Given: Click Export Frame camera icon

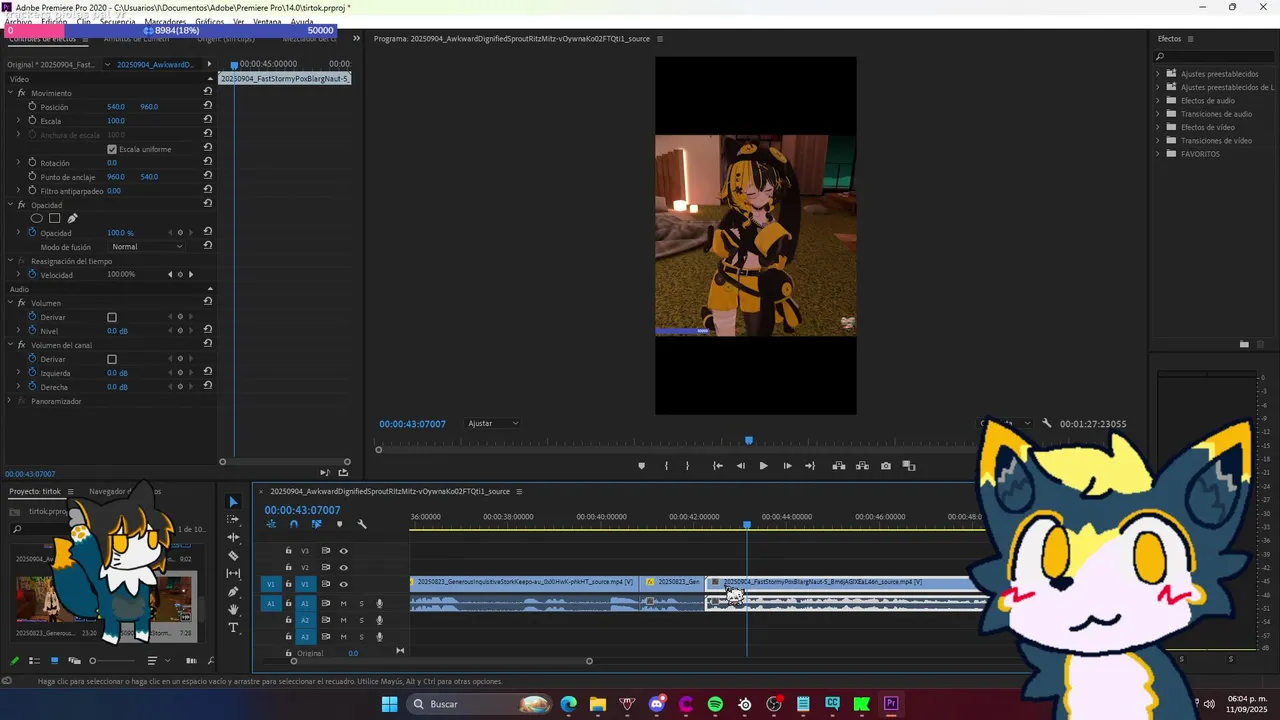Looking at the screenshot, I should coord(886,466).
